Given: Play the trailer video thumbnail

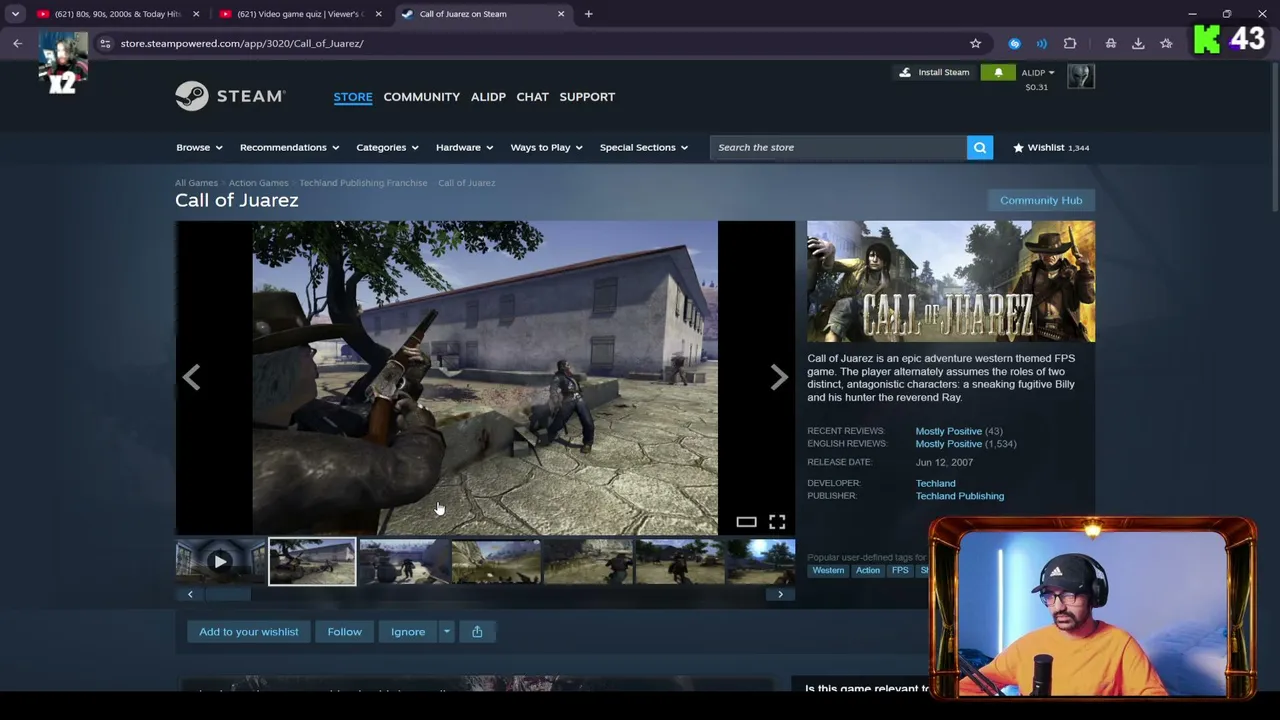Looking at the screenshot, I should tap(220, 561).
